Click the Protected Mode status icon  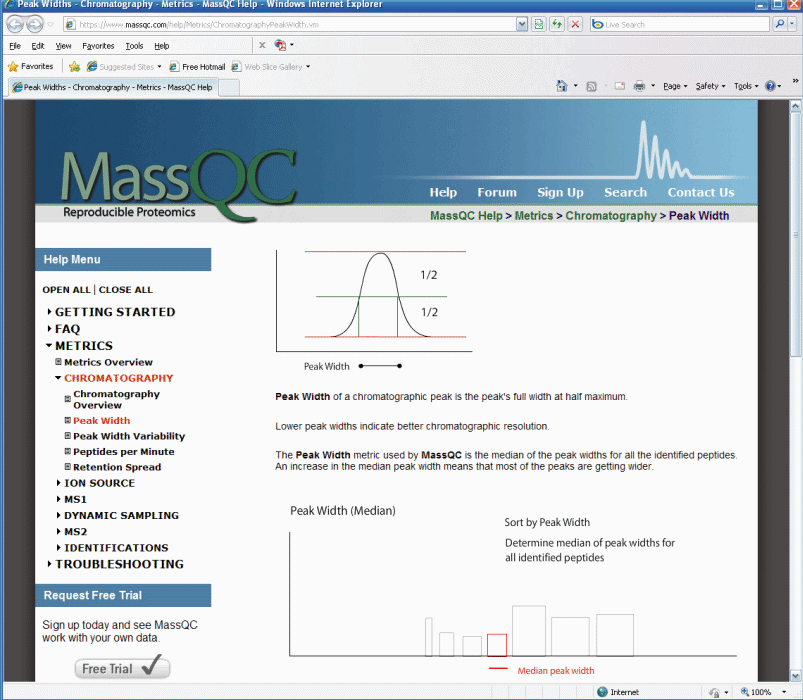714,692
